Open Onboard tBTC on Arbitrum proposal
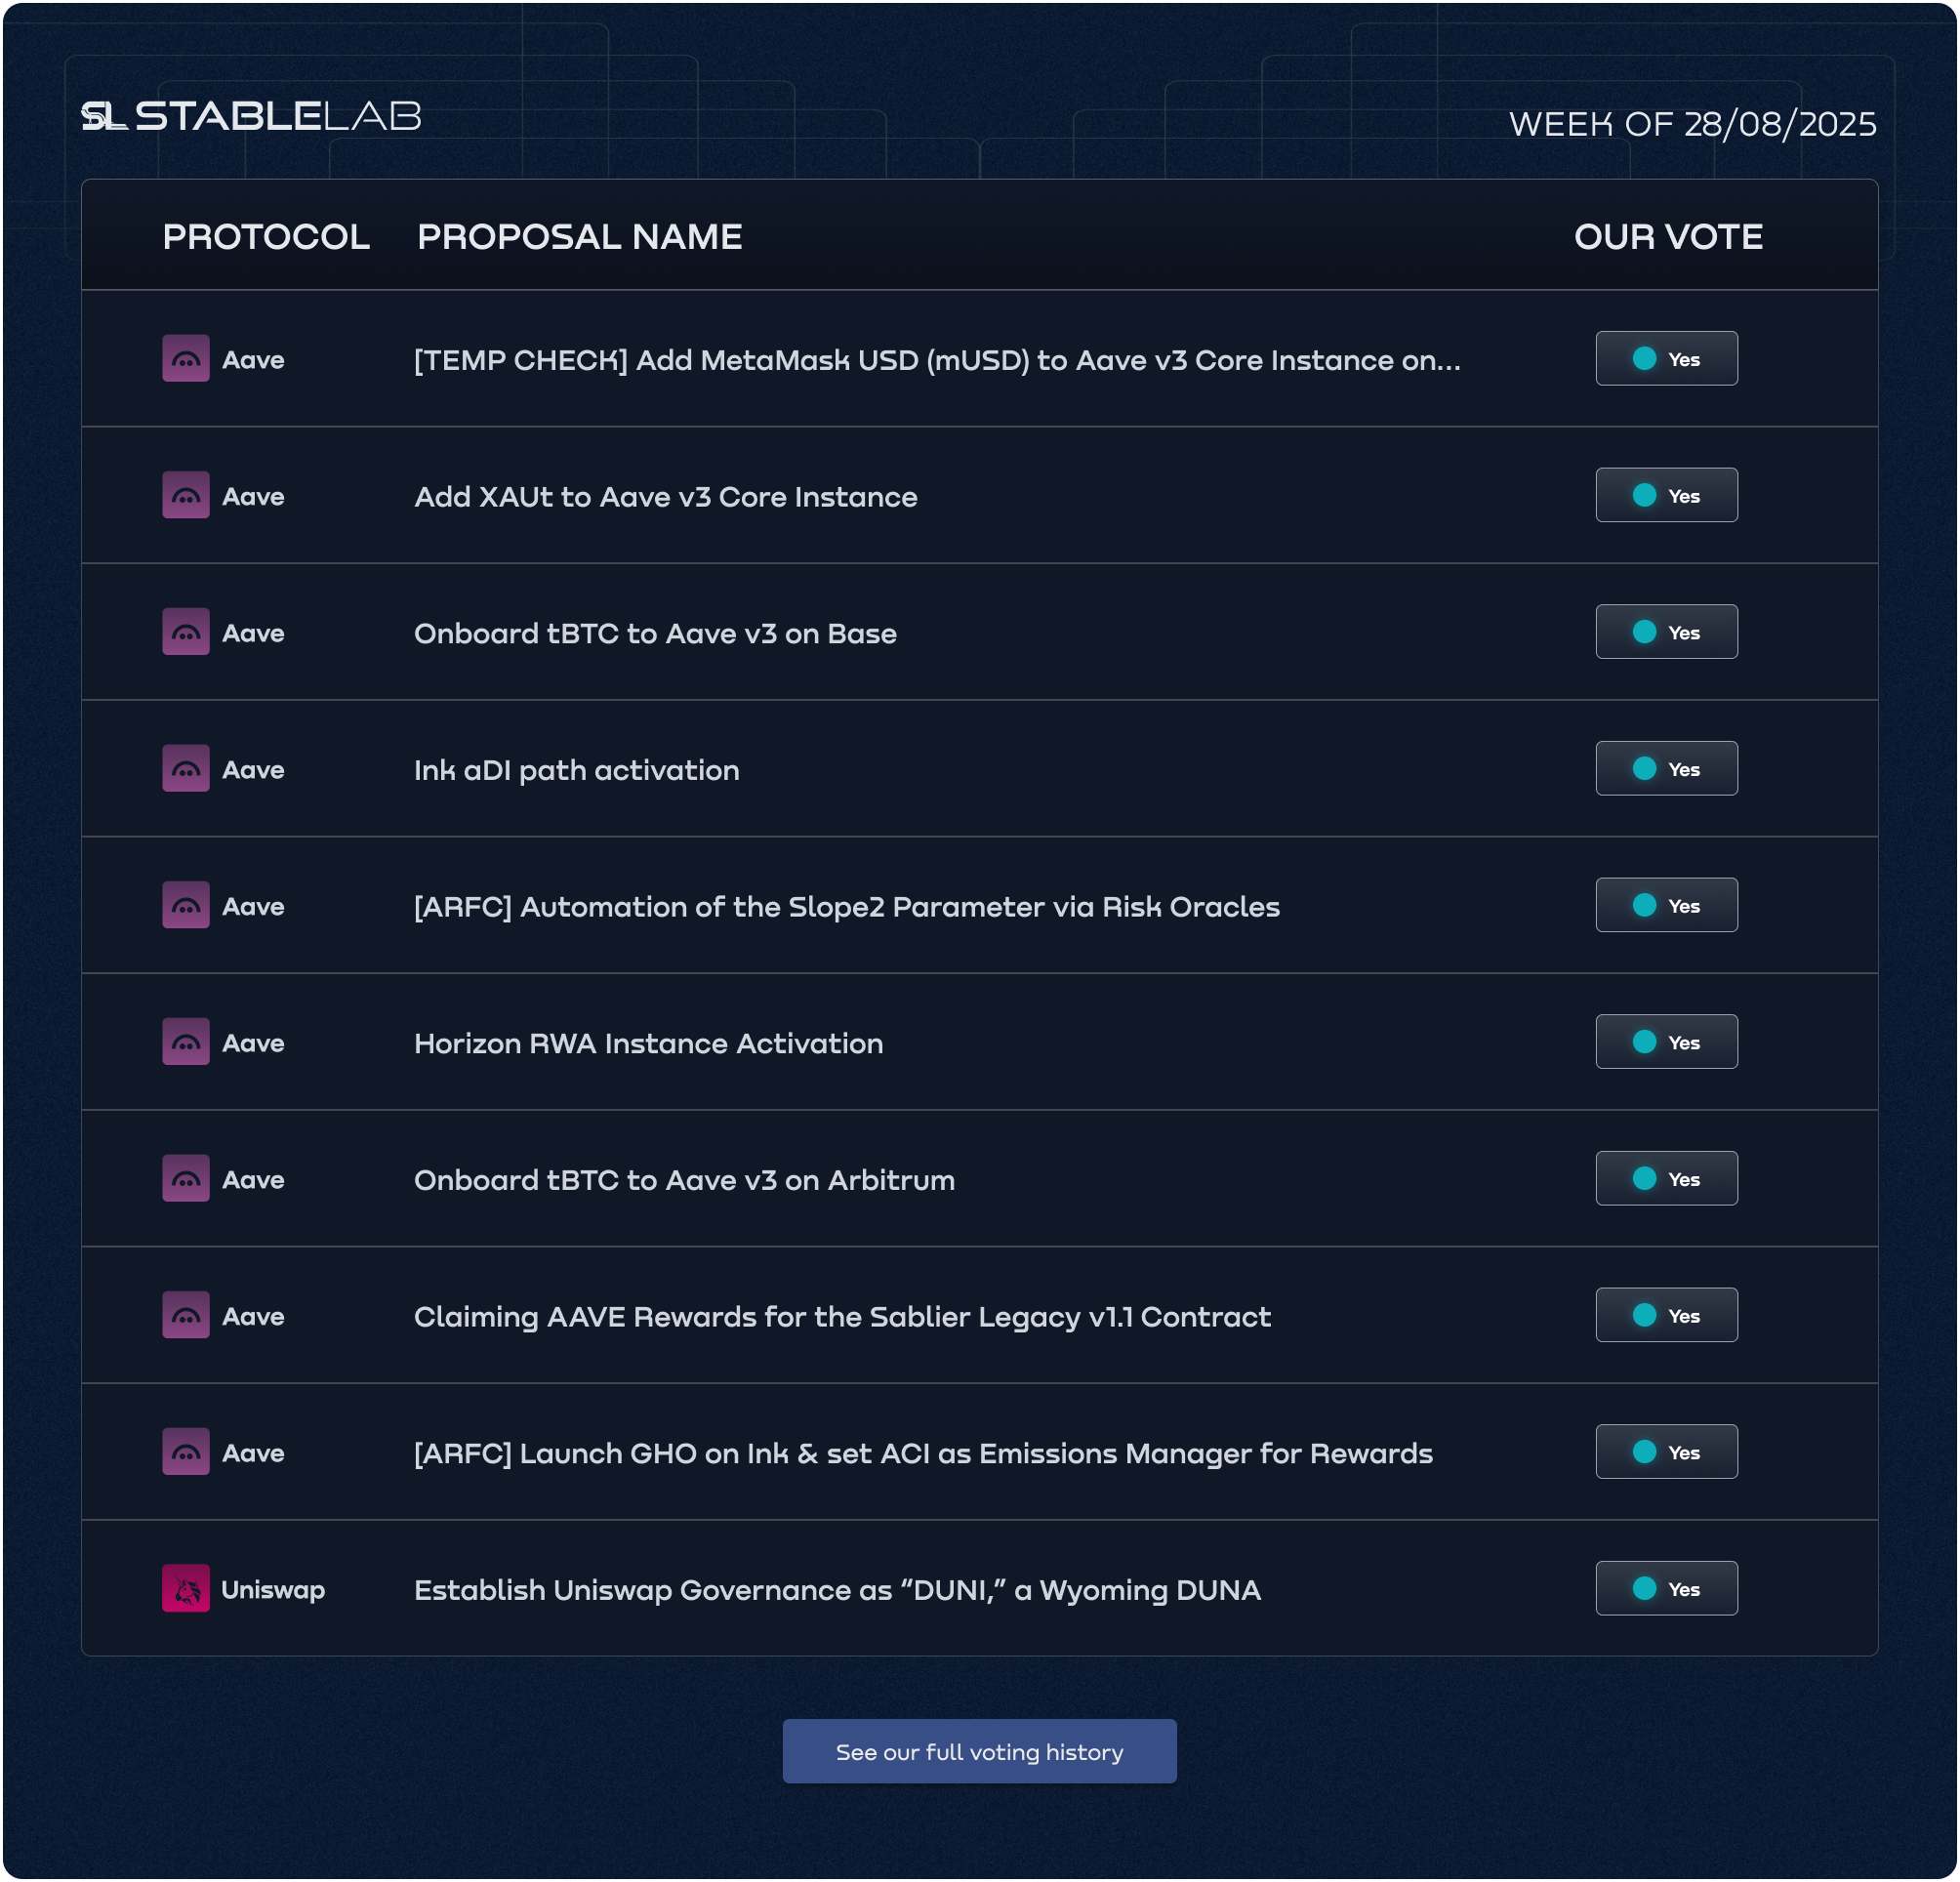The image size is (1960, 1882). tap(684, 1180)
